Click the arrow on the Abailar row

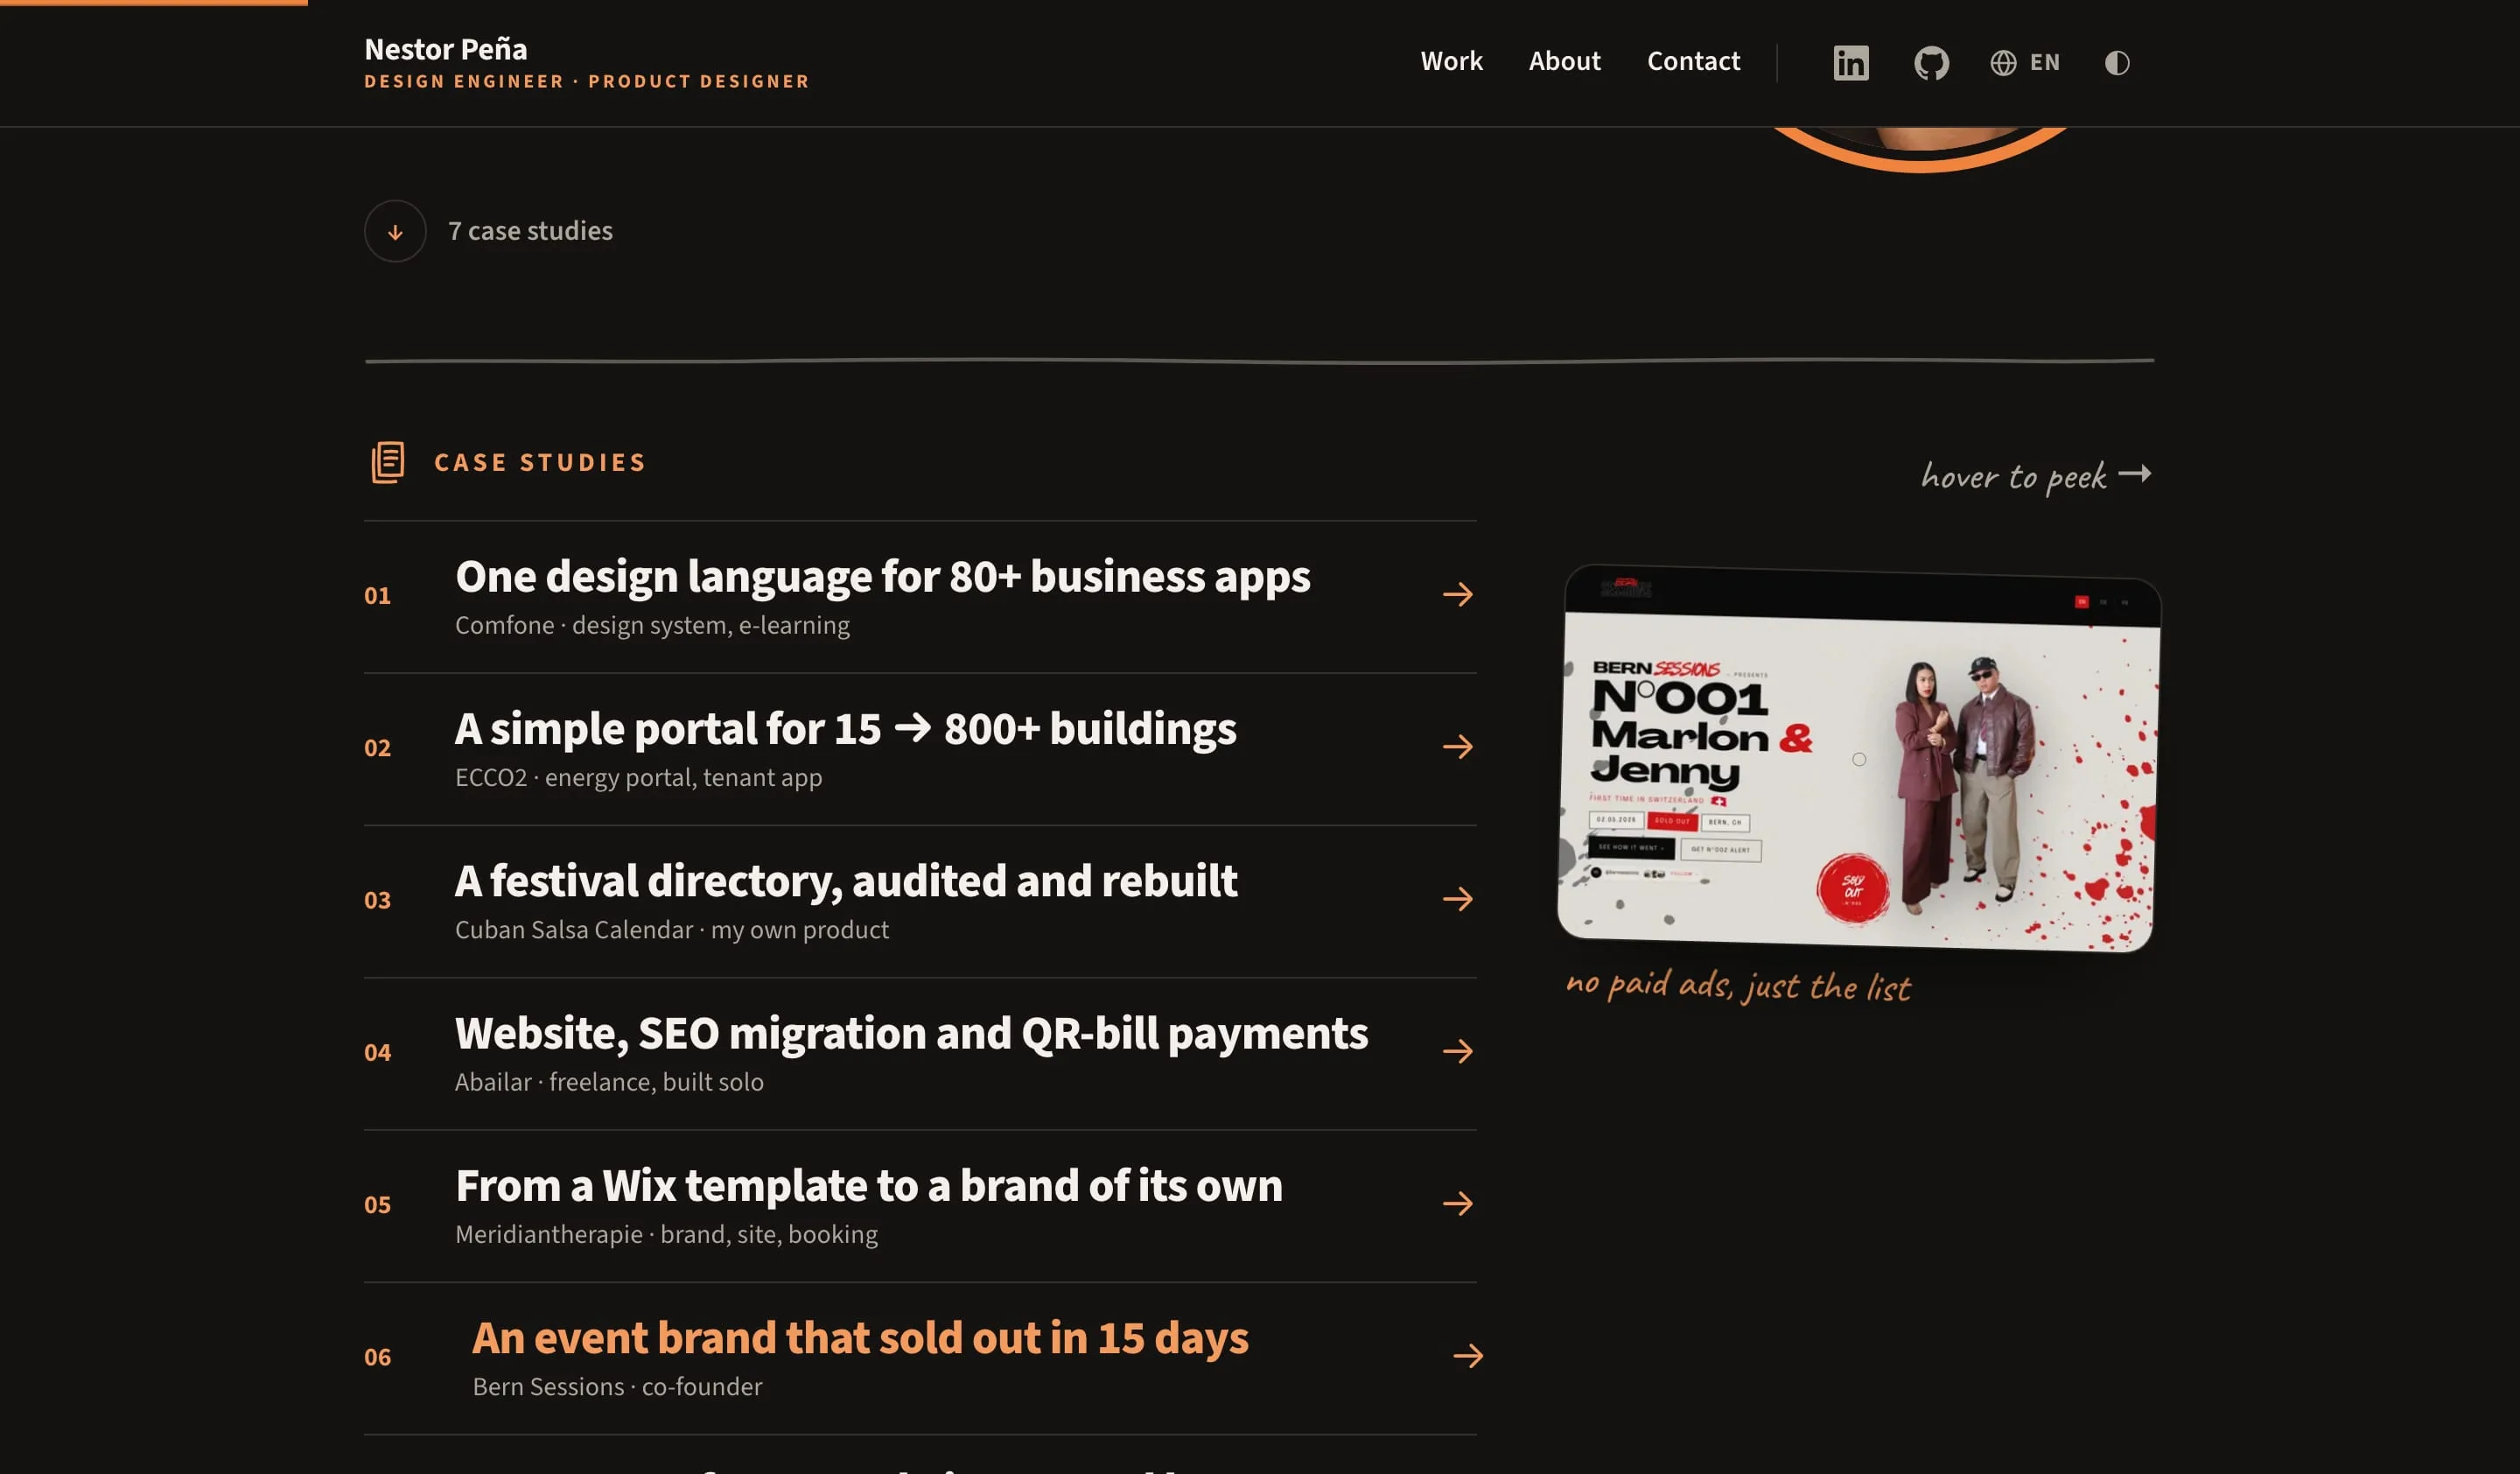click(1458, 1051)
